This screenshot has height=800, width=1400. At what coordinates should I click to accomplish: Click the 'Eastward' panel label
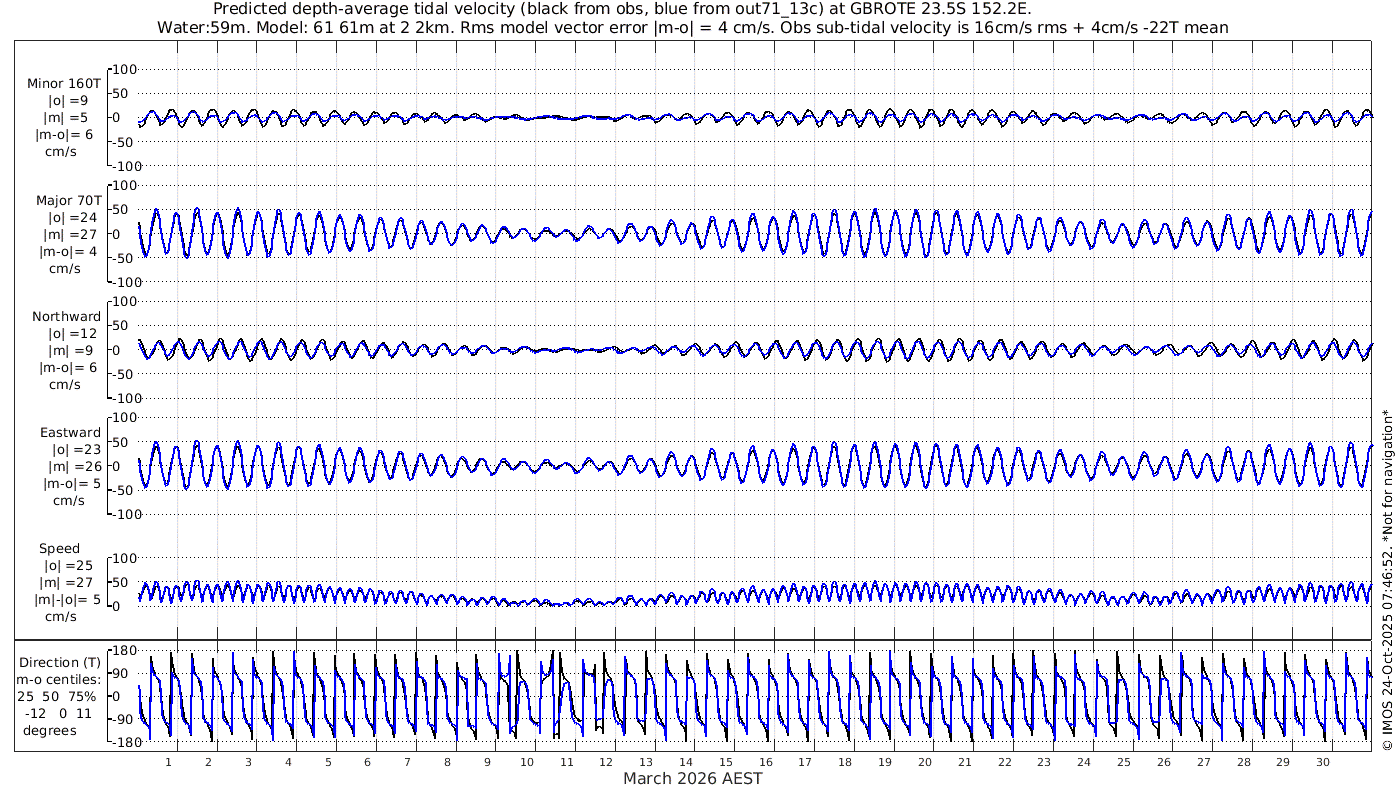[70, 432]
